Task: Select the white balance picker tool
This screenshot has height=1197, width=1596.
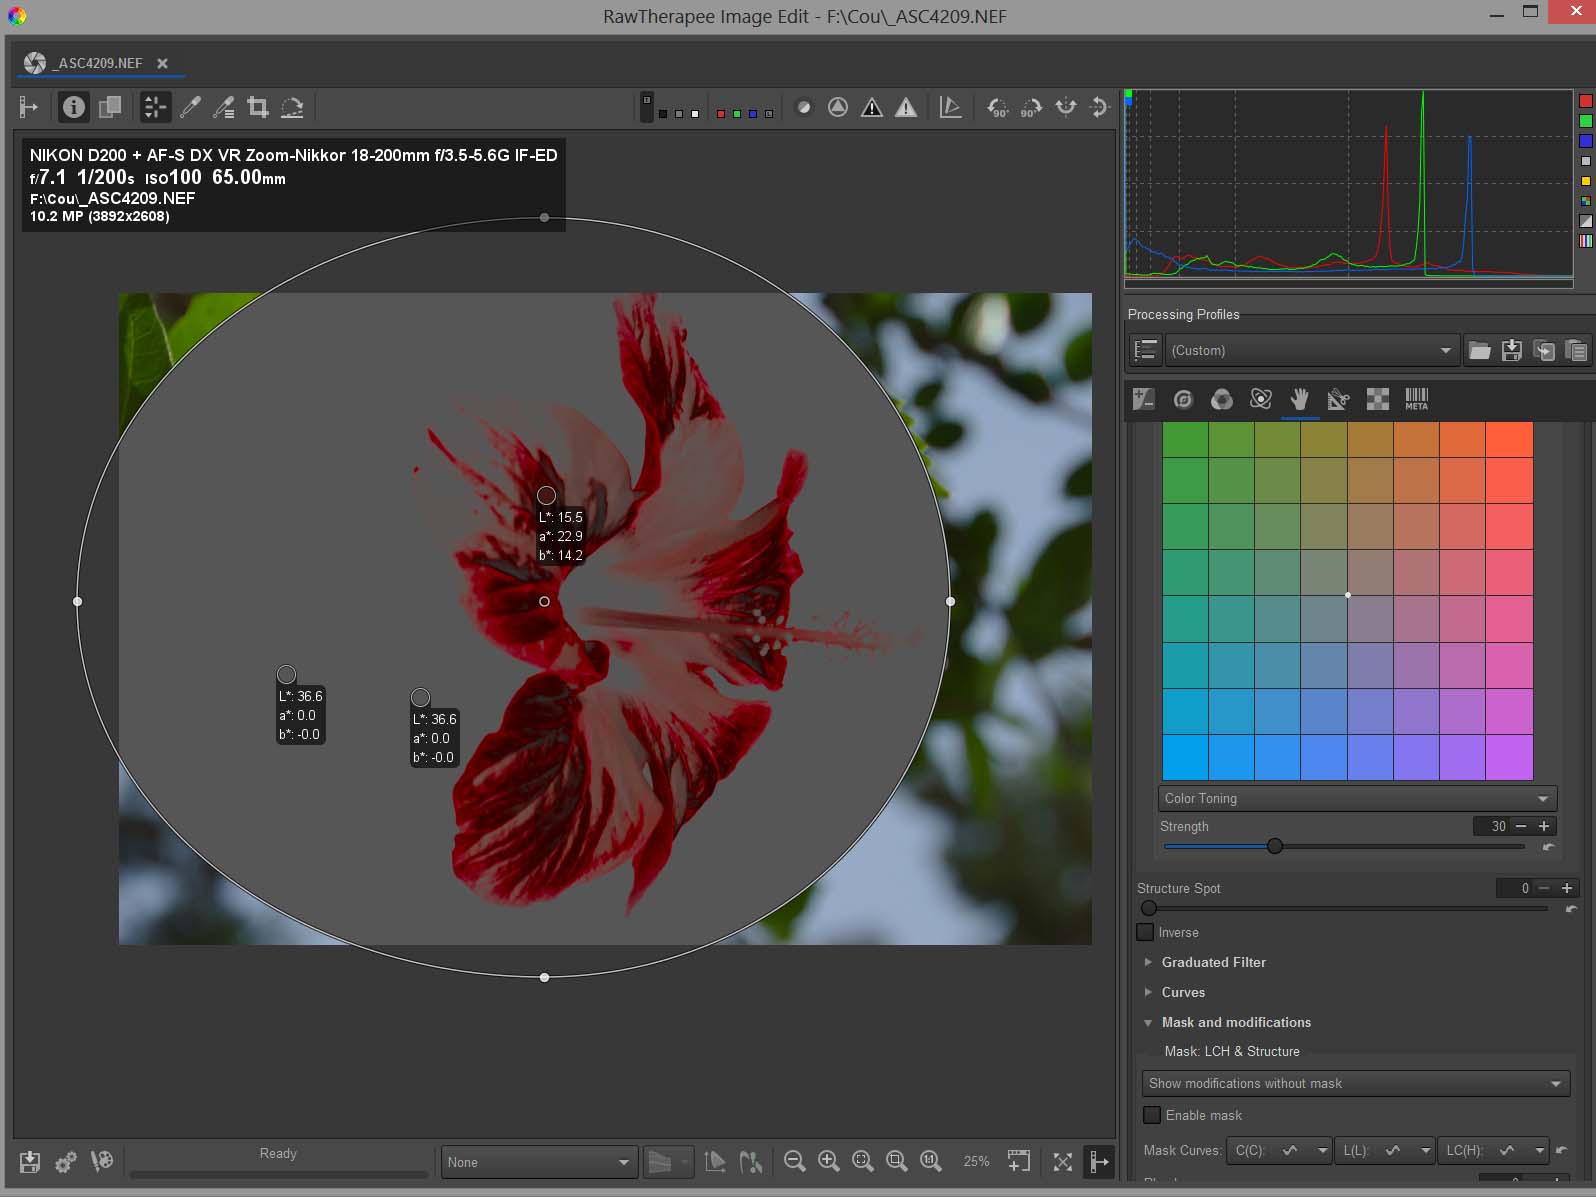Action: click(x=190, y=107)
